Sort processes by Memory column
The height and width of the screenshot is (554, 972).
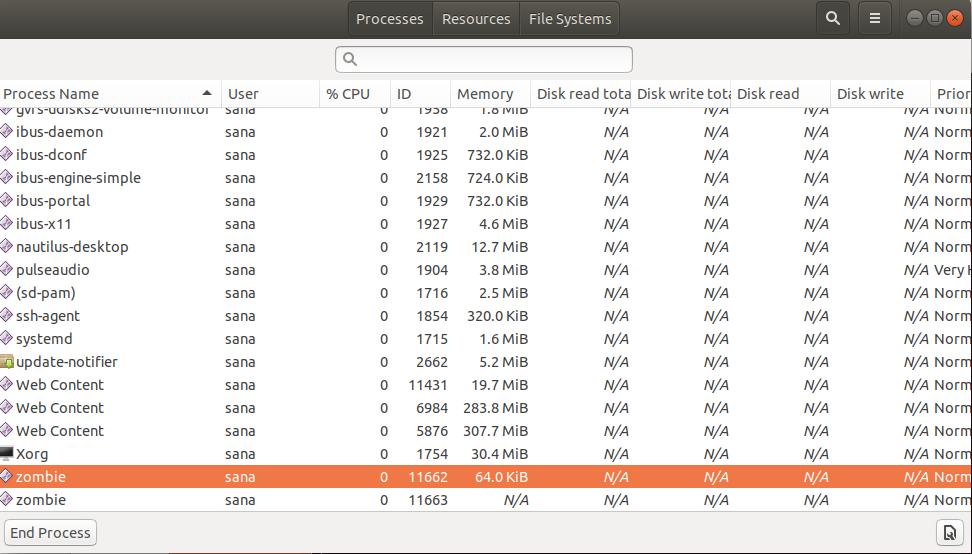485,94
